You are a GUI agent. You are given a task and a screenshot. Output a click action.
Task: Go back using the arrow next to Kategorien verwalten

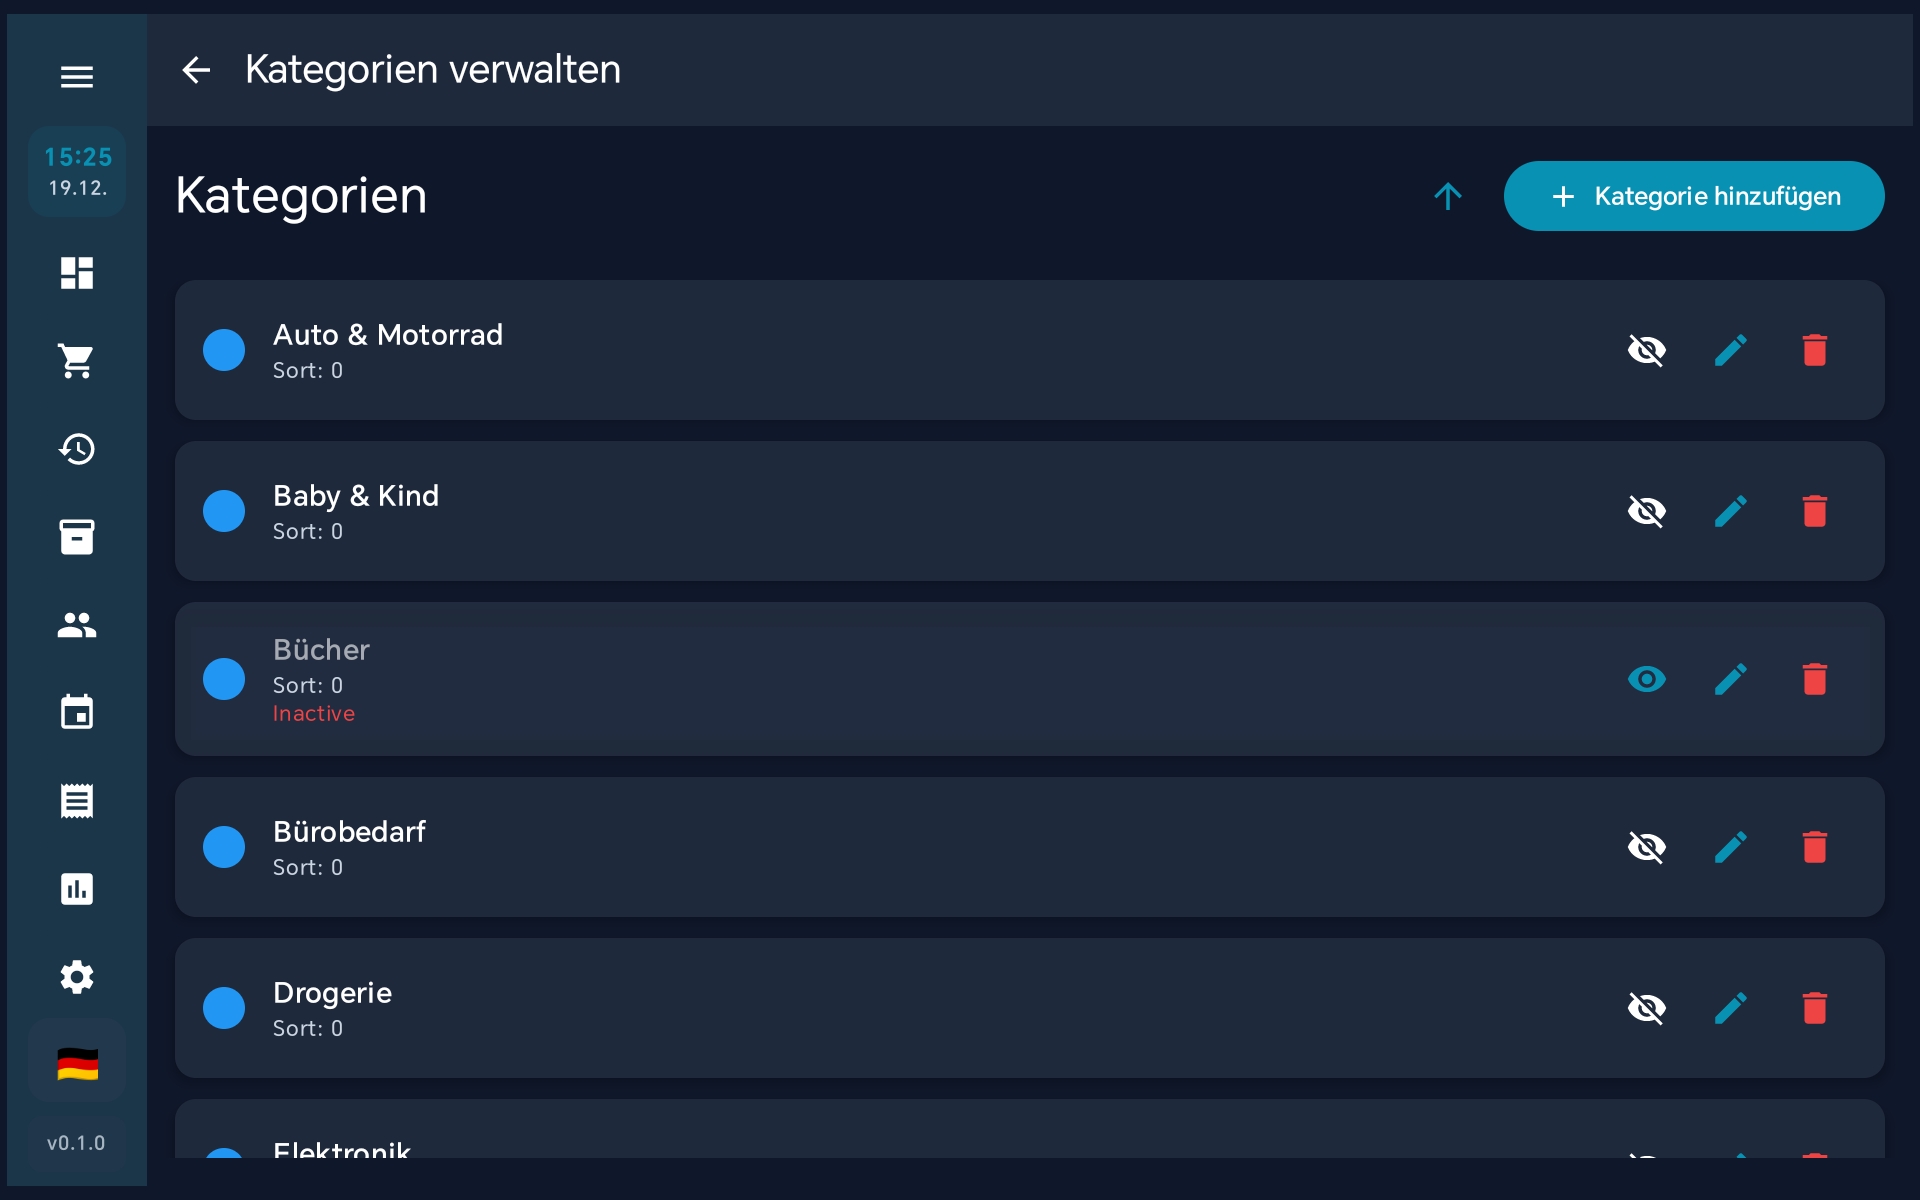click(197, 69)
